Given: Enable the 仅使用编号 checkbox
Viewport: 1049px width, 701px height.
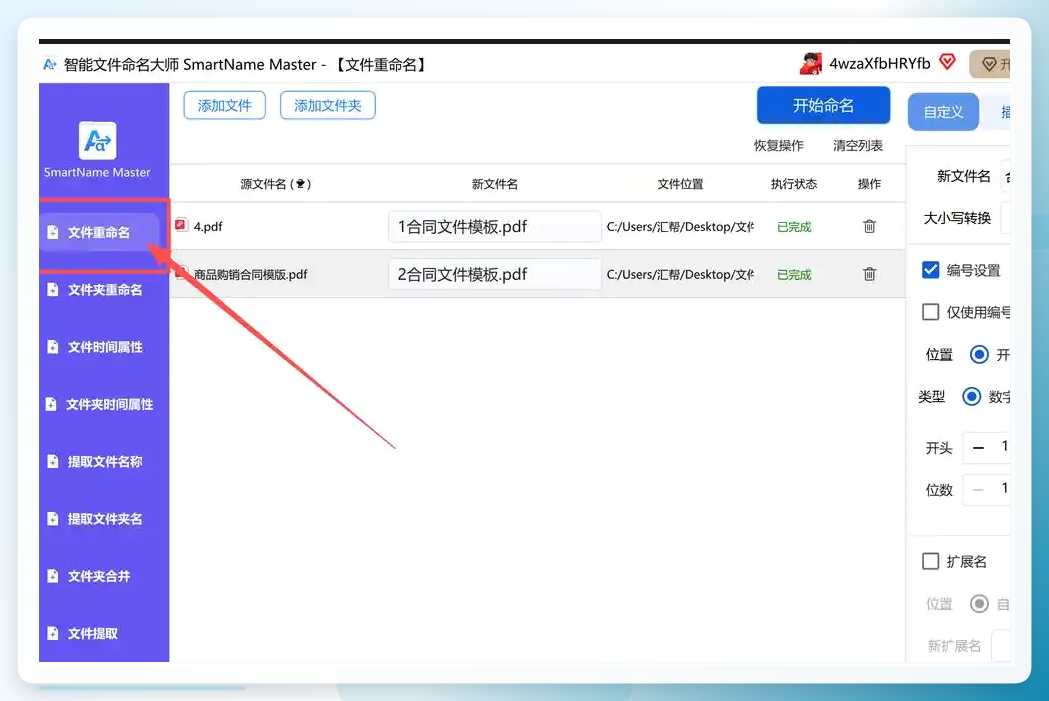Looking at the screenshot, I should pos(931,312).
